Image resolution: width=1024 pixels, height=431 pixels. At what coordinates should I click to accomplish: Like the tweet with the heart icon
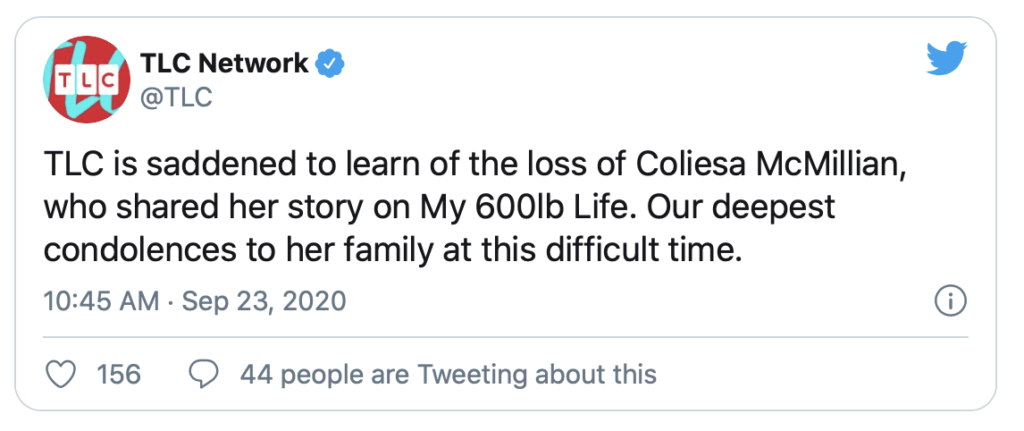[x=61, y=374]
